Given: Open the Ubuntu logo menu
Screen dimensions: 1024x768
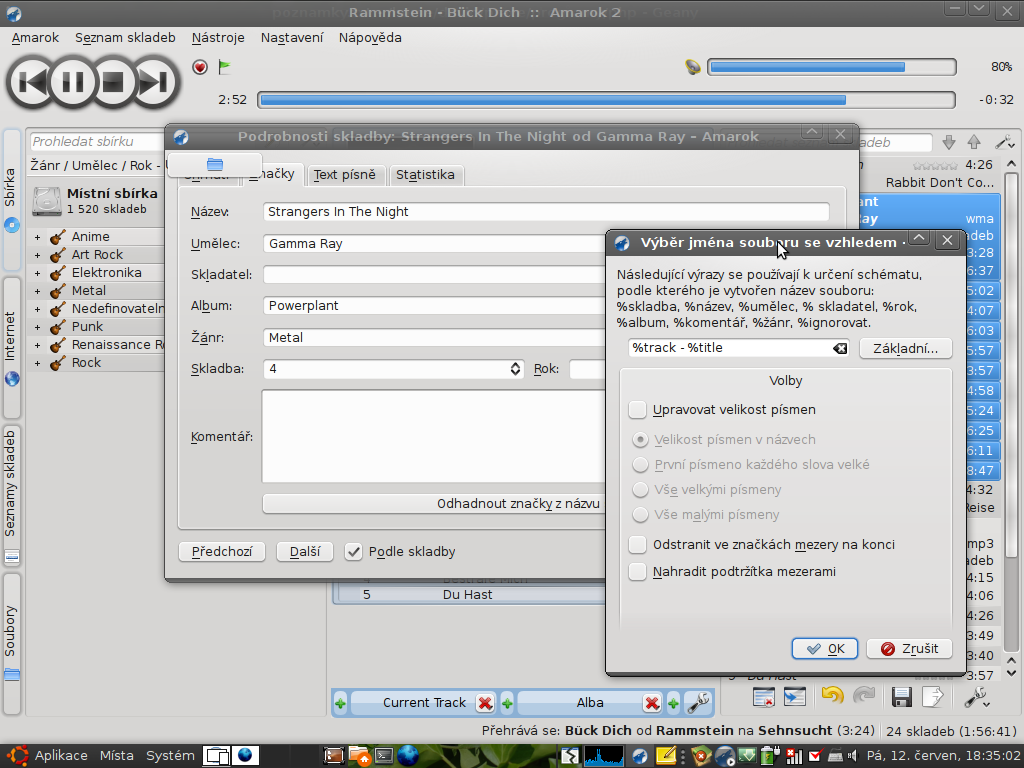Looking at the screenshot, I should coord(17,756).
